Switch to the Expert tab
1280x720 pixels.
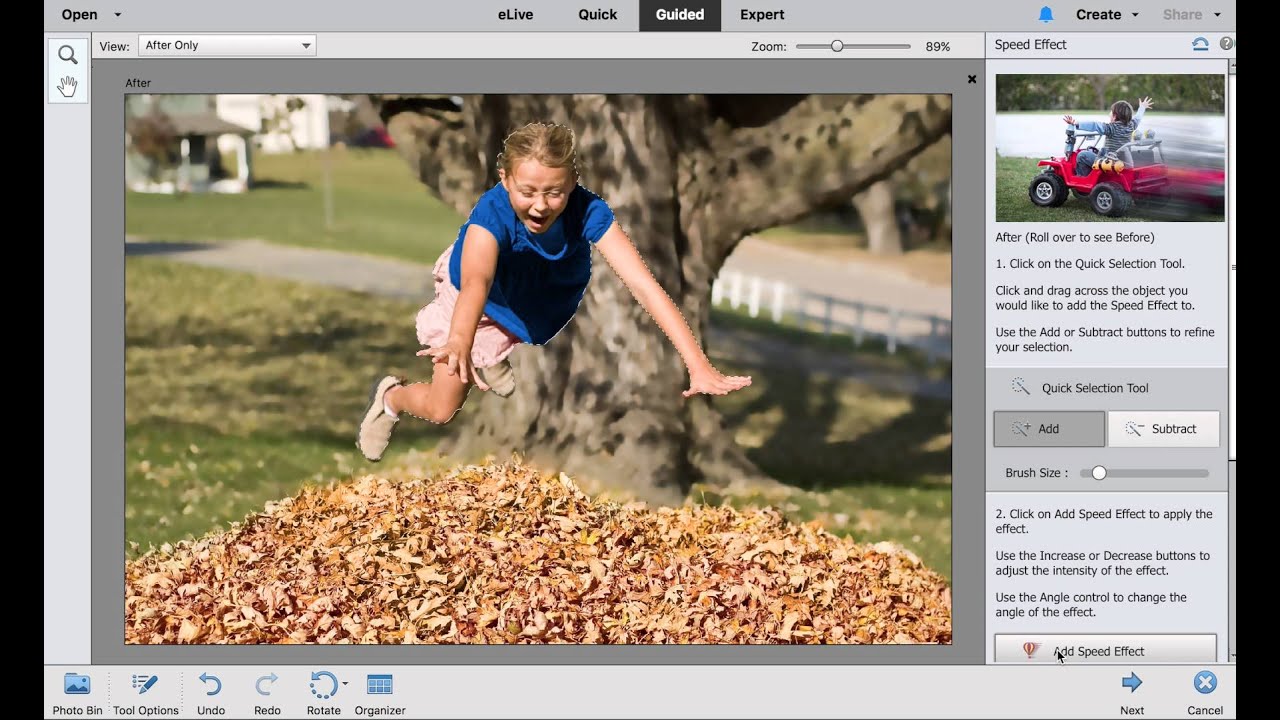click(x=762, y=14)
